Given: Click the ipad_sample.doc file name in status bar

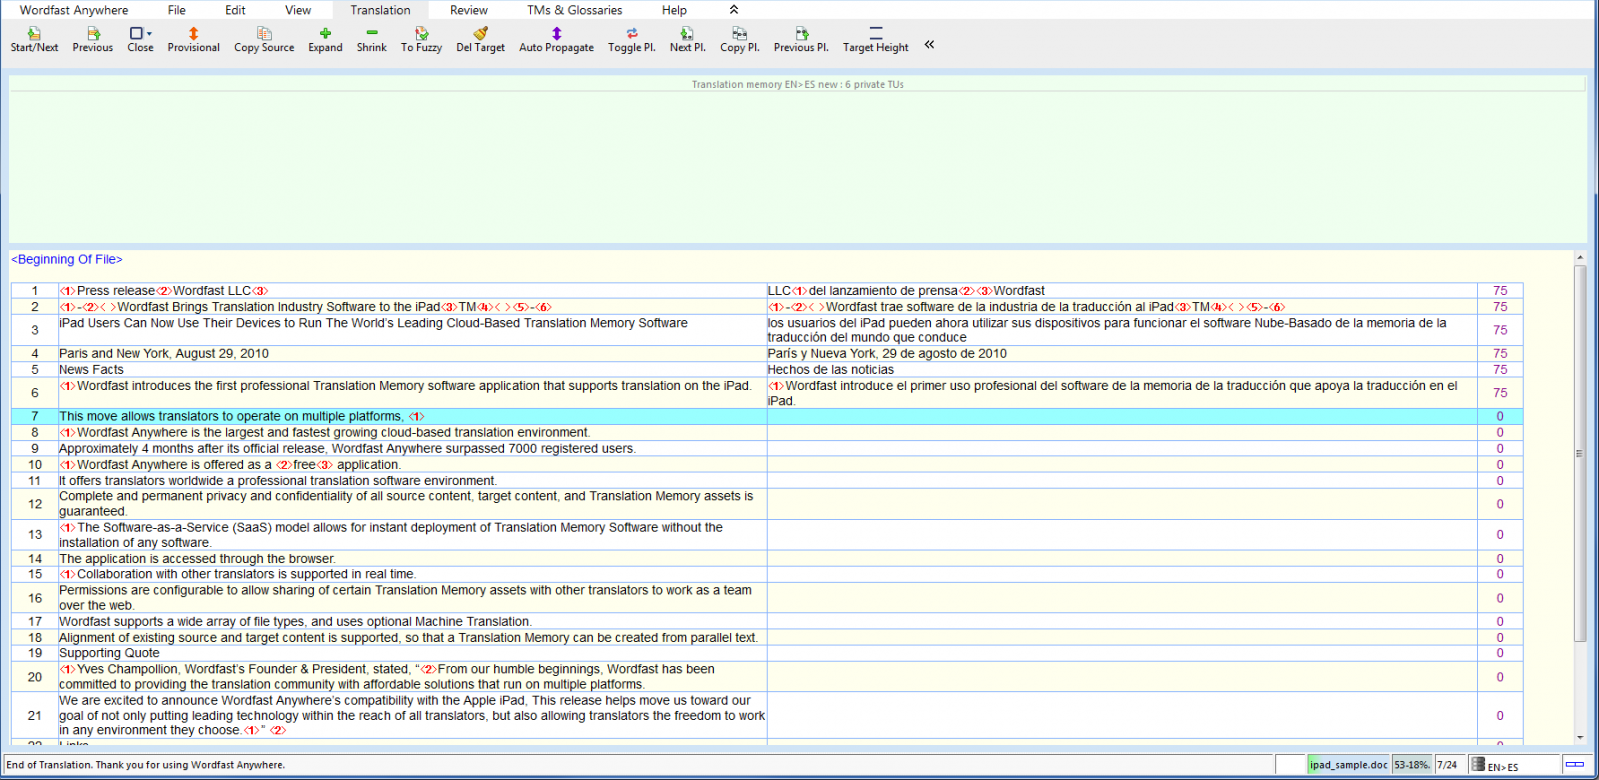Looking at the screenshot, I should [x=1348, y=765].
